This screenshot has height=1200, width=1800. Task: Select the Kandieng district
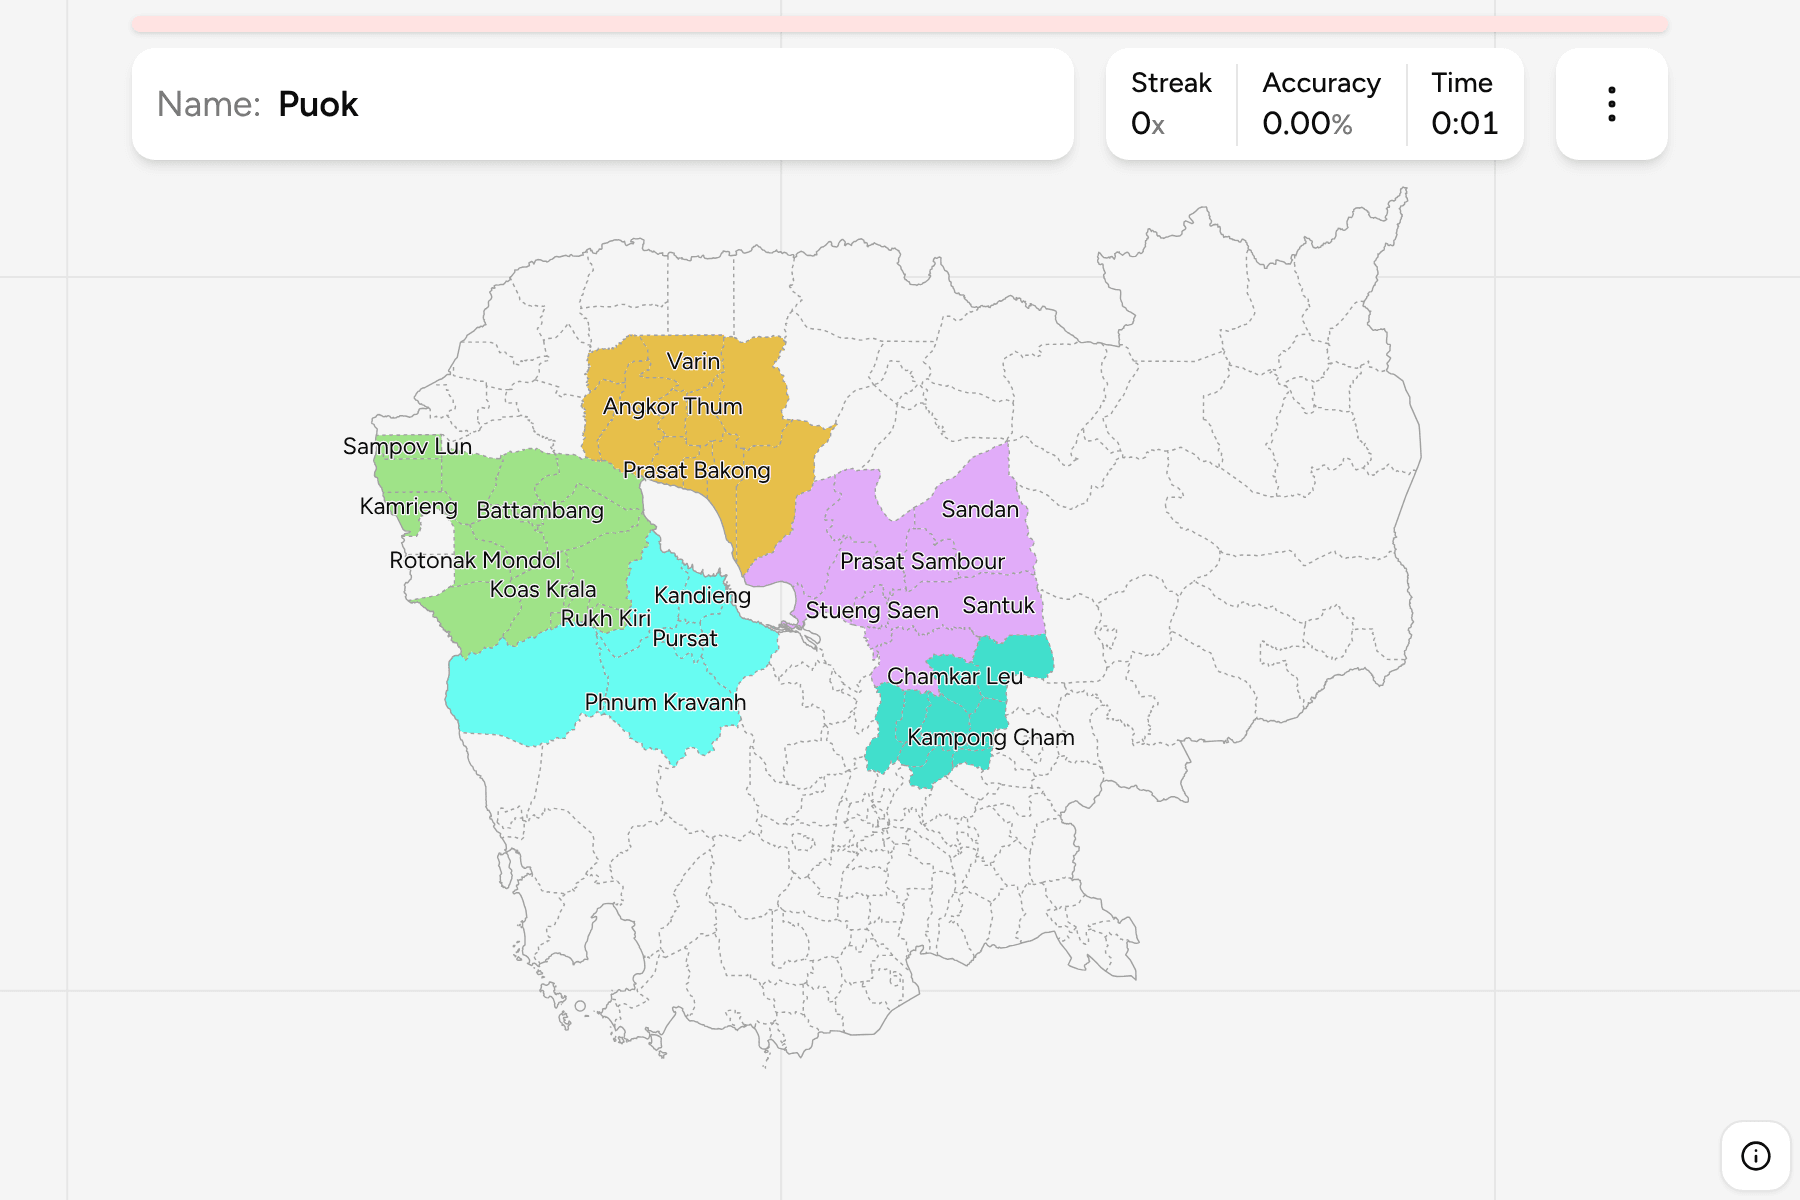(702, 595)
